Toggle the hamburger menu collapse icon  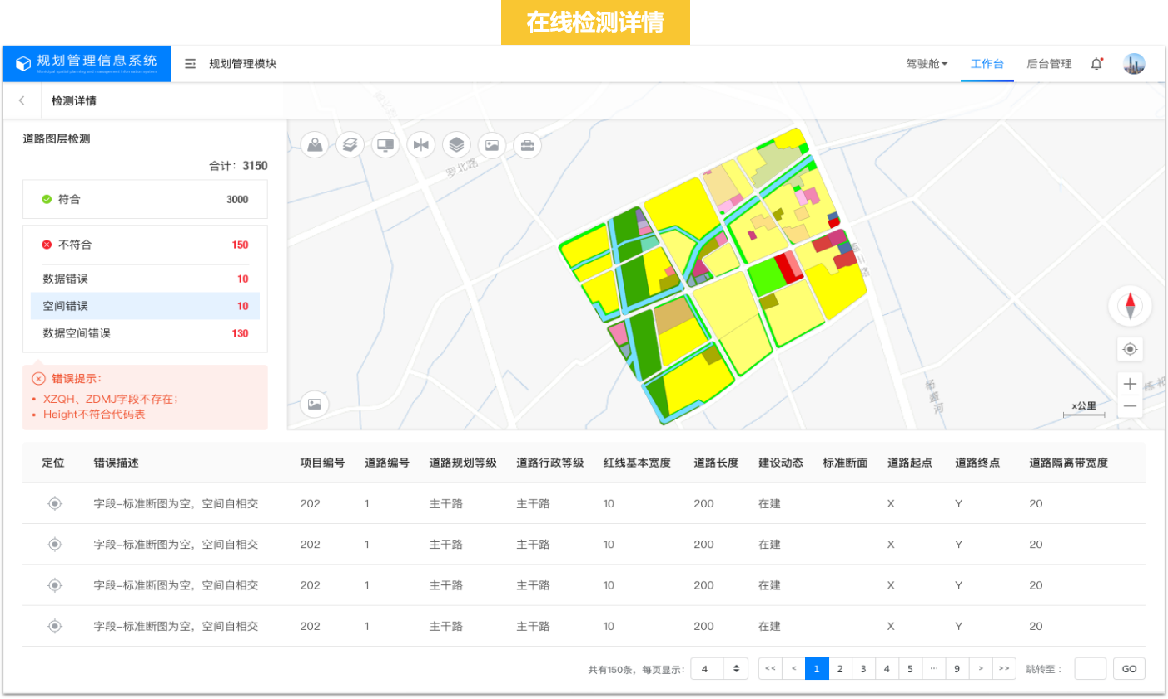[191, 64]
